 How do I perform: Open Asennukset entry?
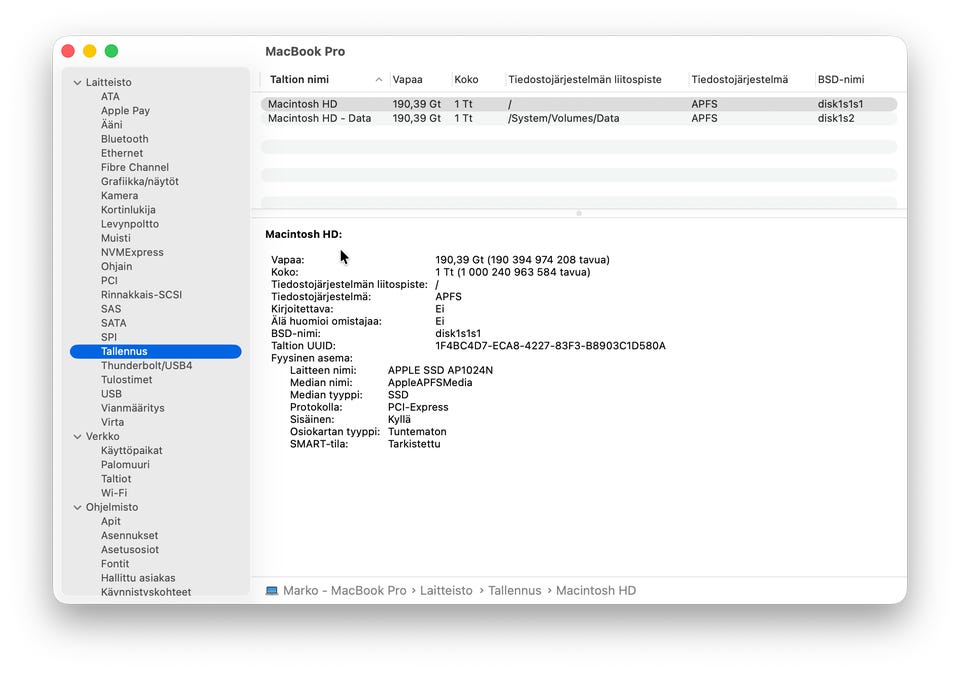(x=129, y=536)
